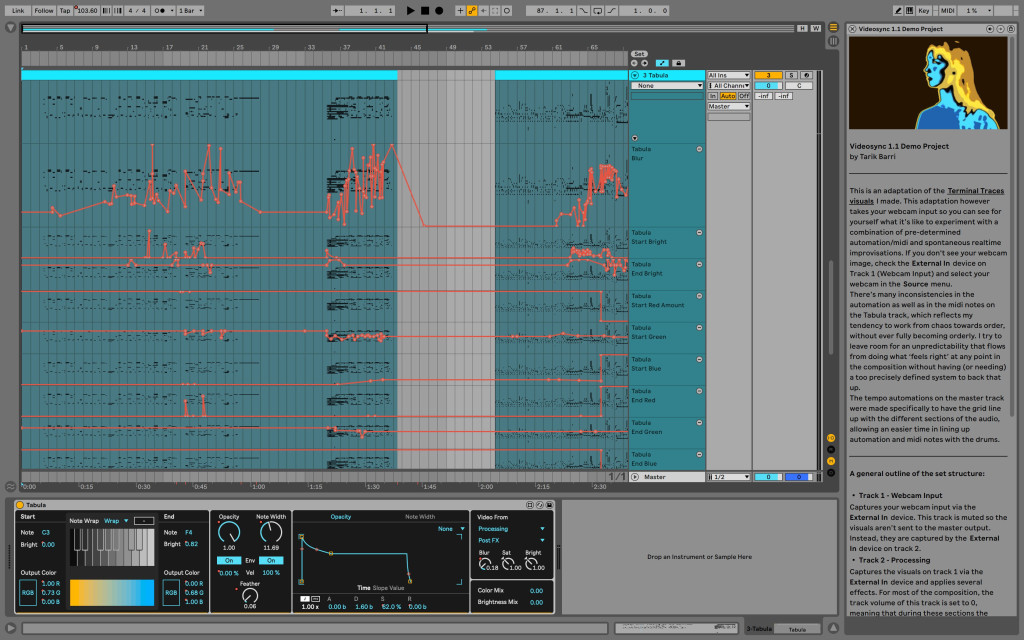Toggle the automation mode button by Set
Viewport: 1024px width, 640px height.
[661, 63]
